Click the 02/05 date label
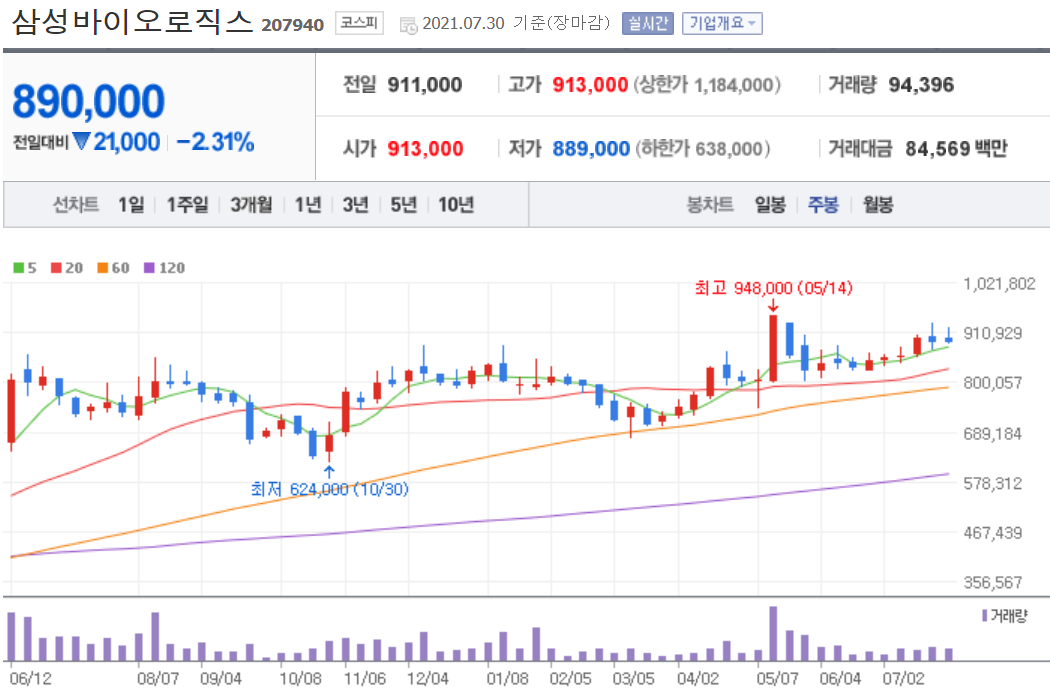1050x698 pixels. [571, 679]
